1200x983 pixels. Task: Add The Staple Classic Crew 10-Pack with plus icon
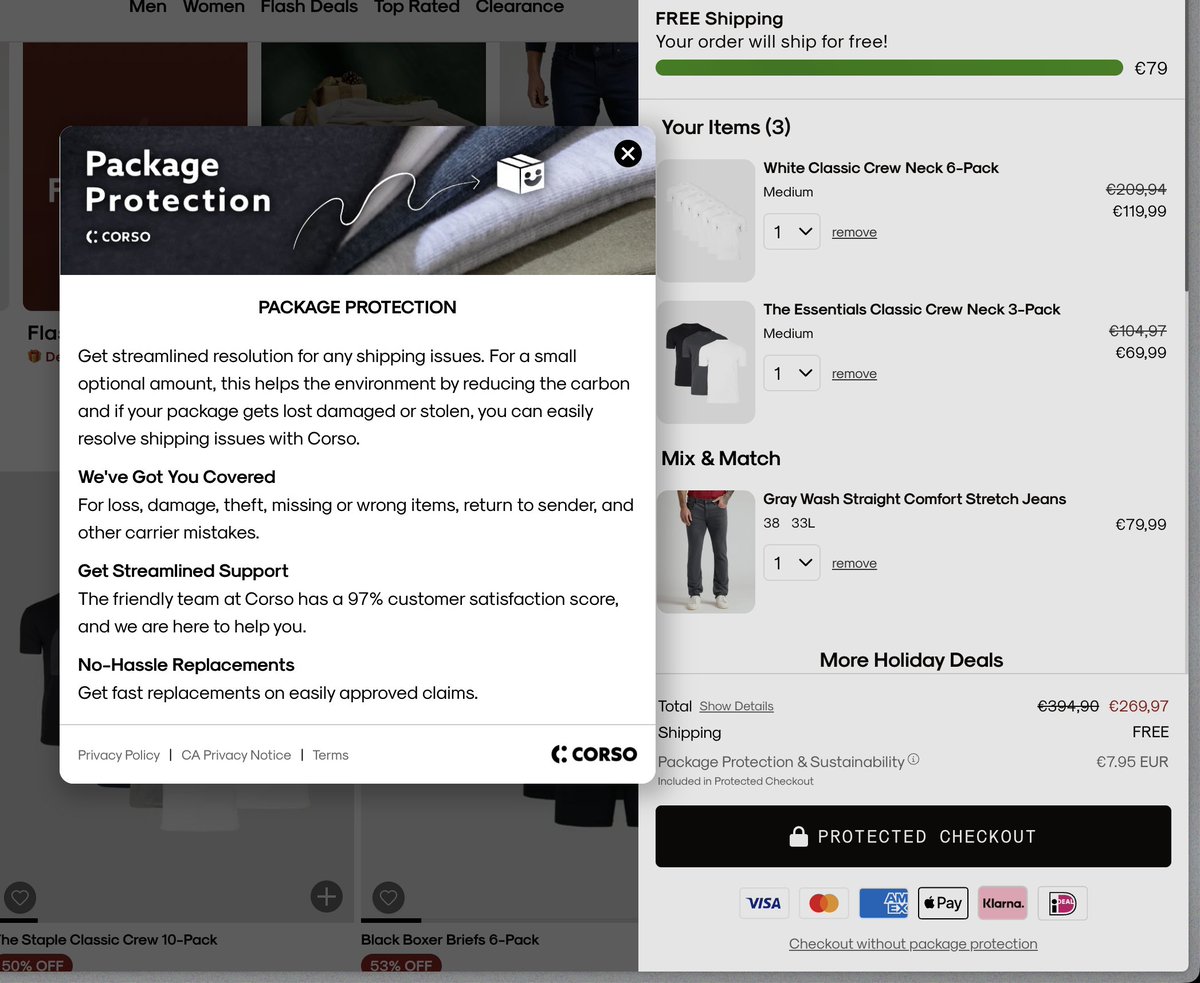pyautogui.click(x=326, y=896)
